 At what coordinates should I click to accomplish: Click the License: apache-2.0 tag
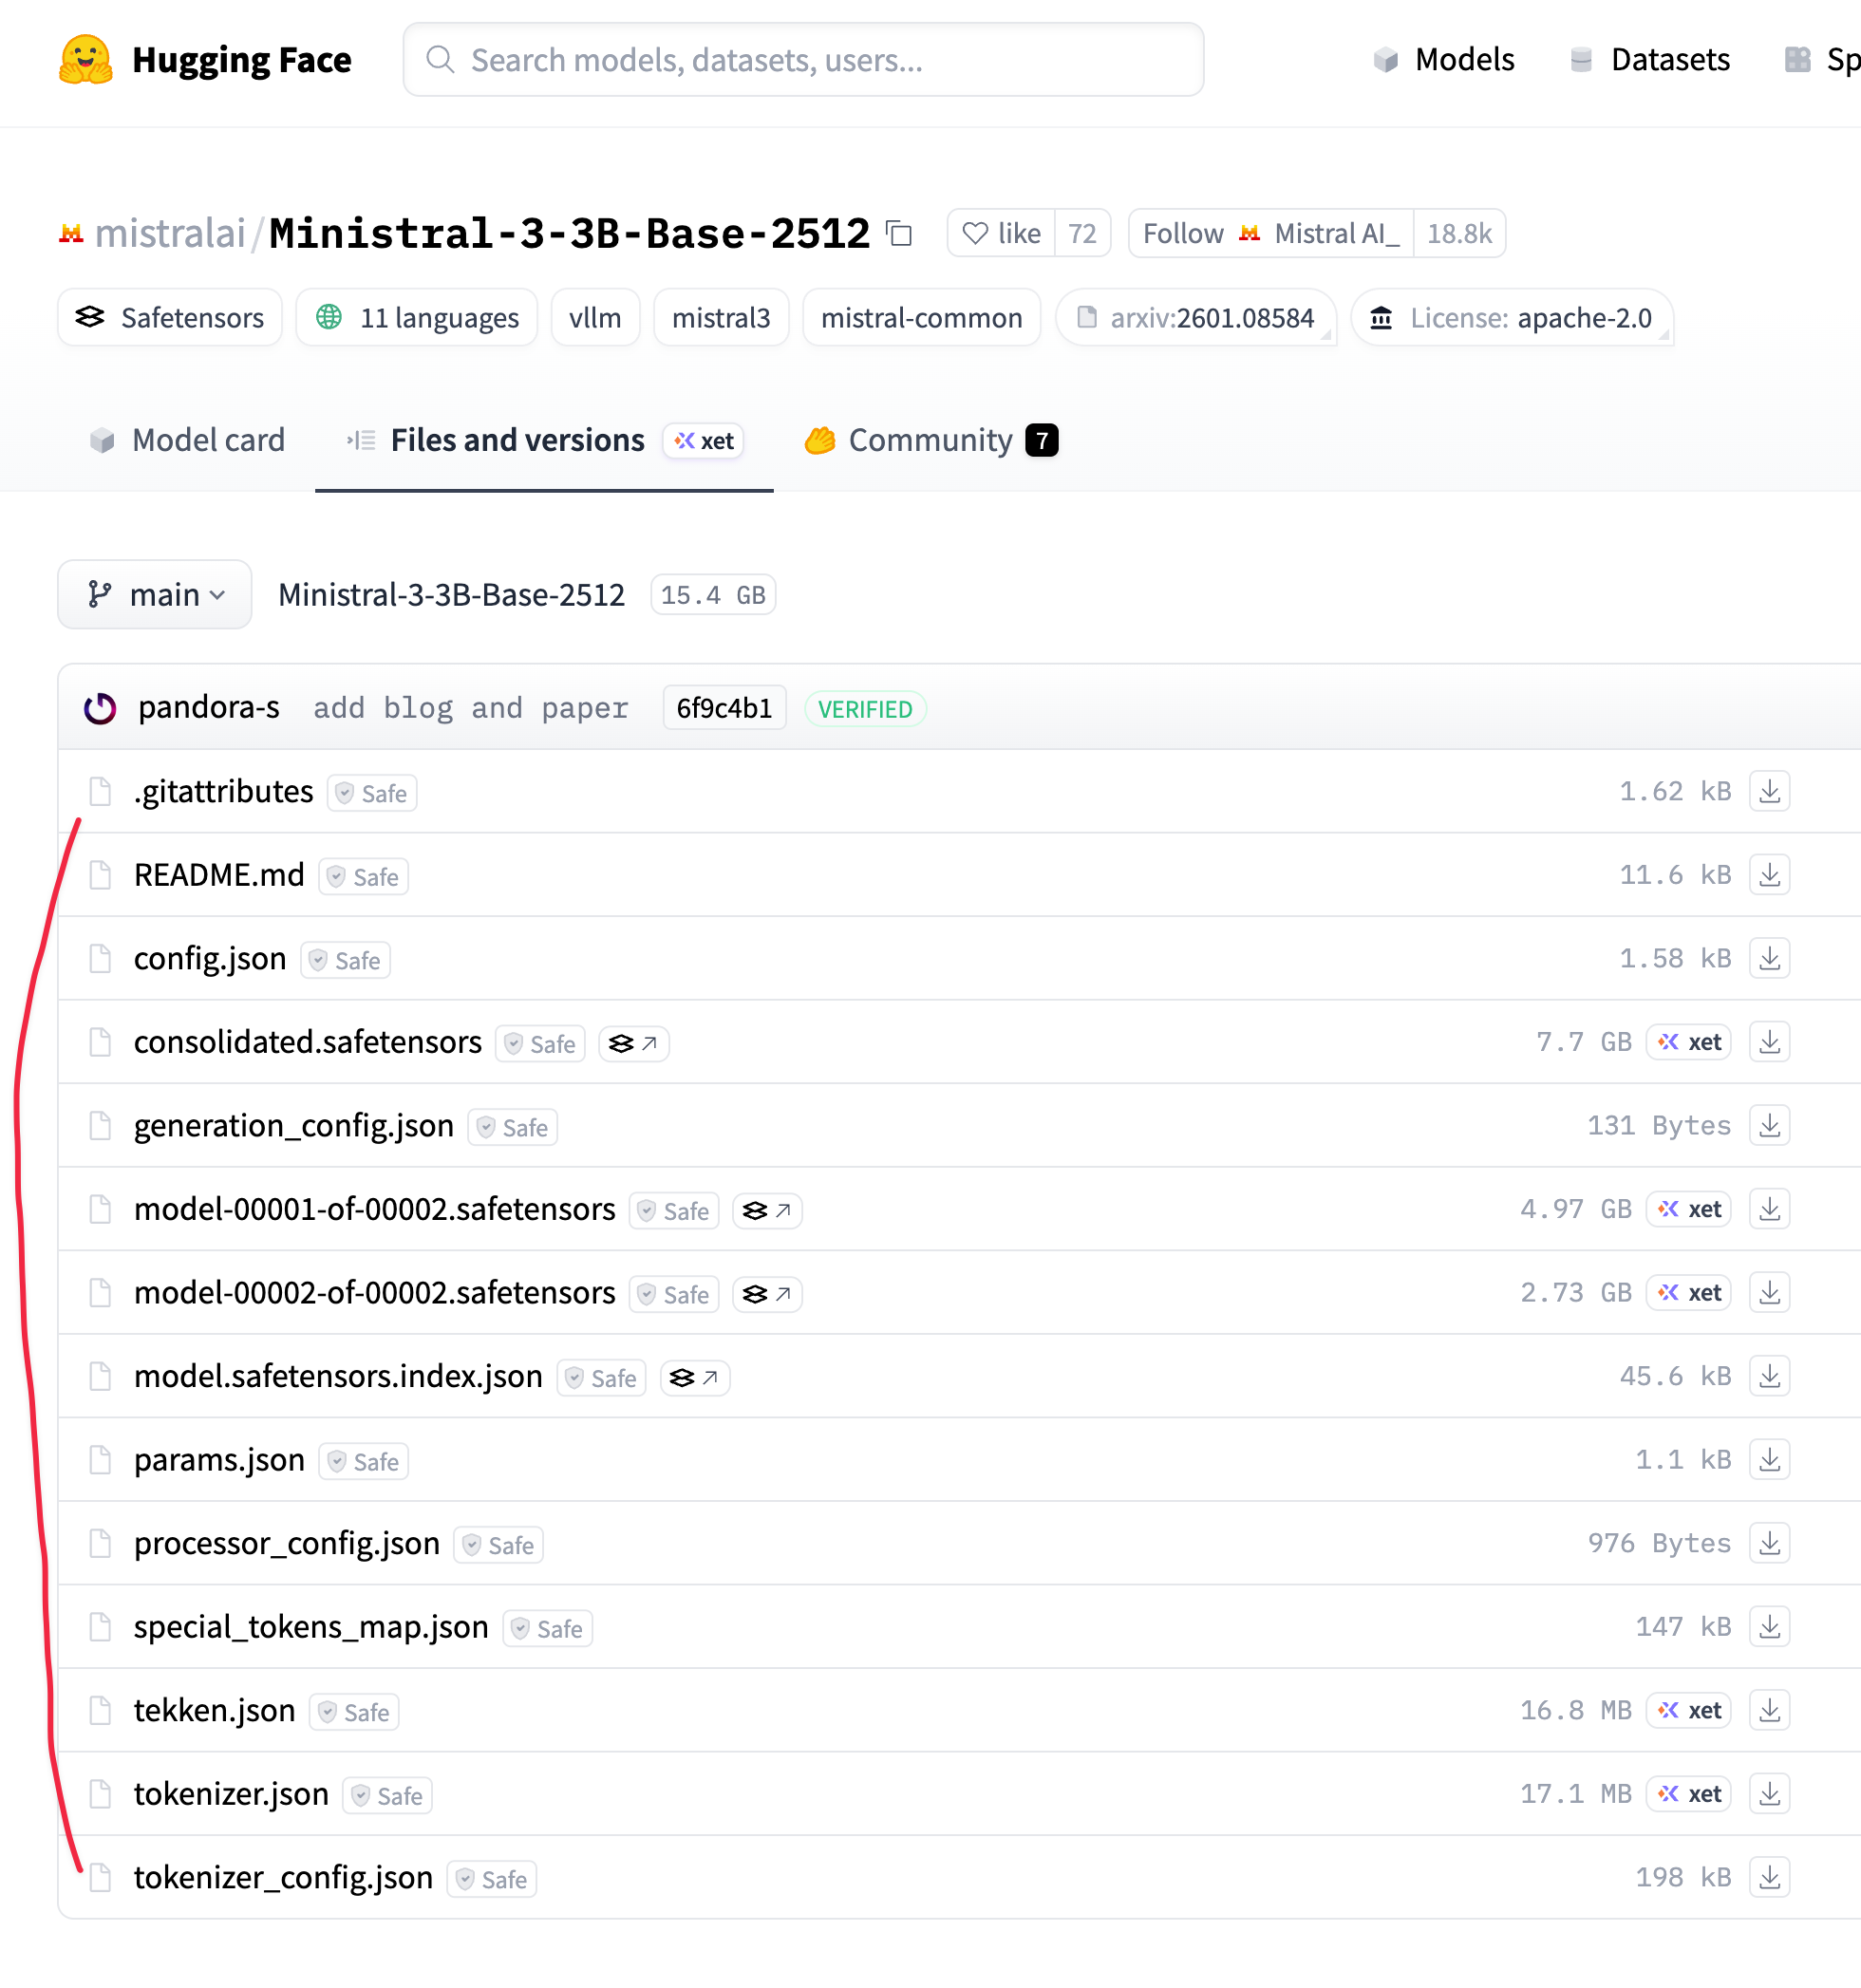point(1512,318)
